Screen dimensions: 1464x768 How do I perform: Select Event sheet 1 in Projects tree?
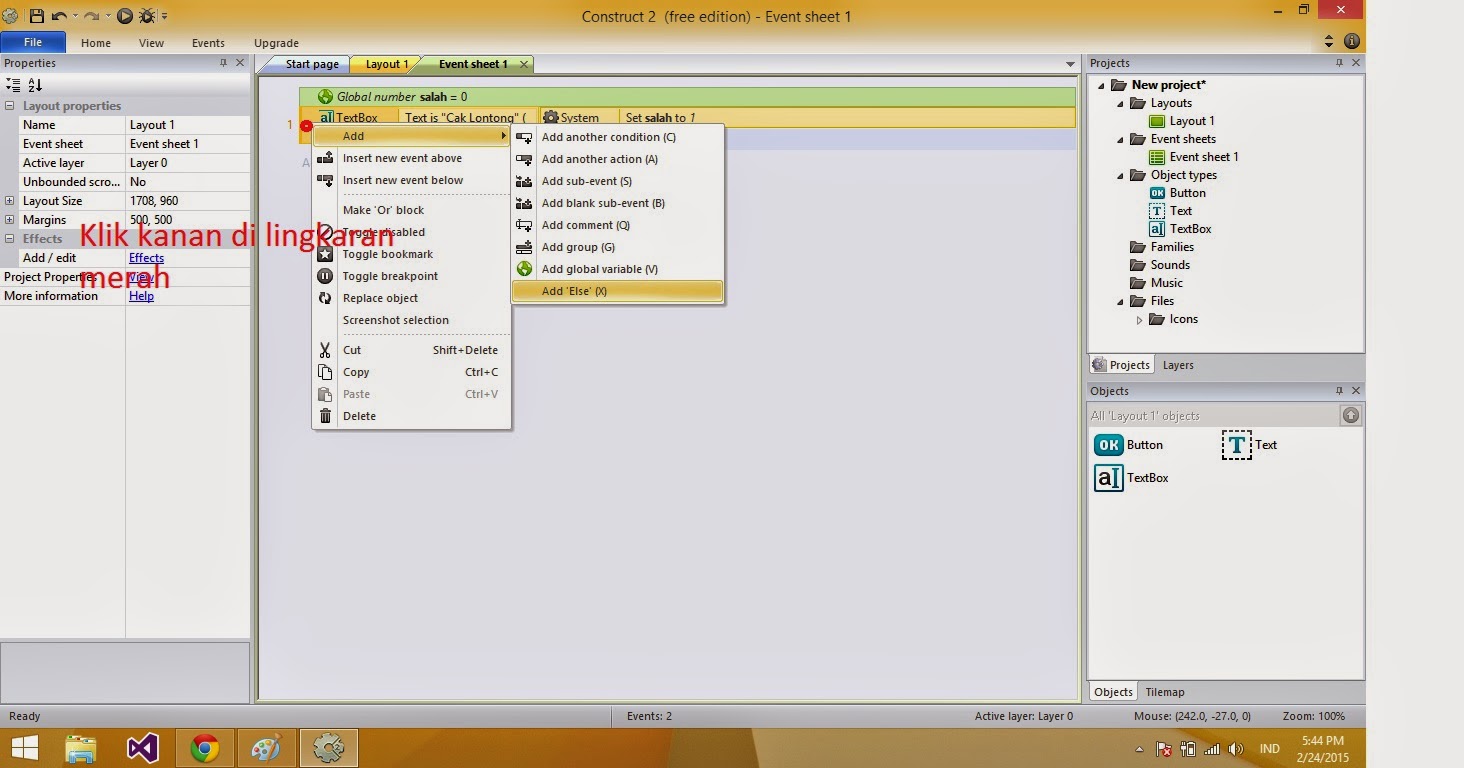[1204, 157]
